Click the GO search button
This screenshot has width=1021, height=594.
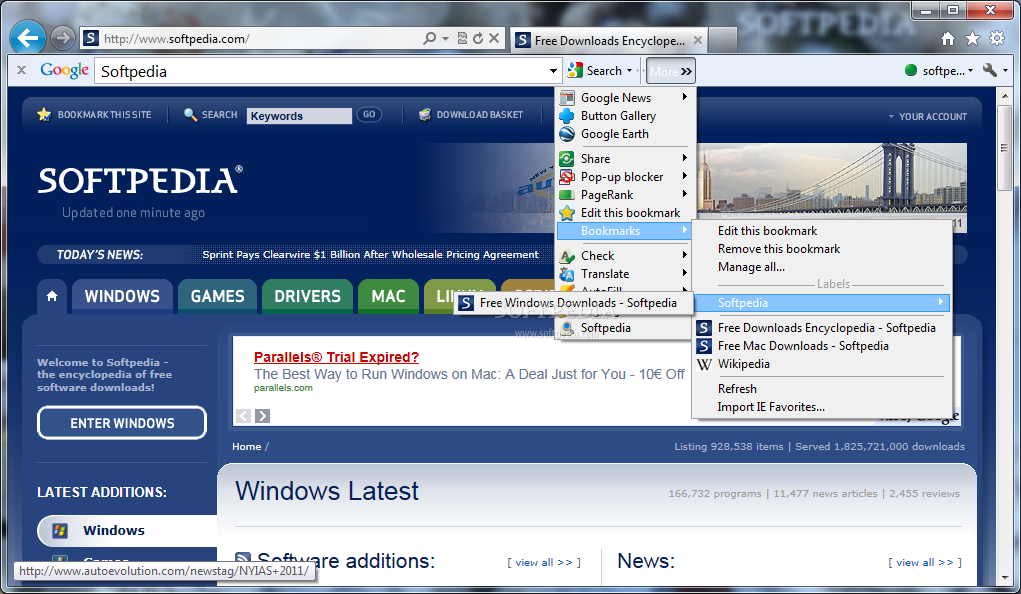coord(369,115)
